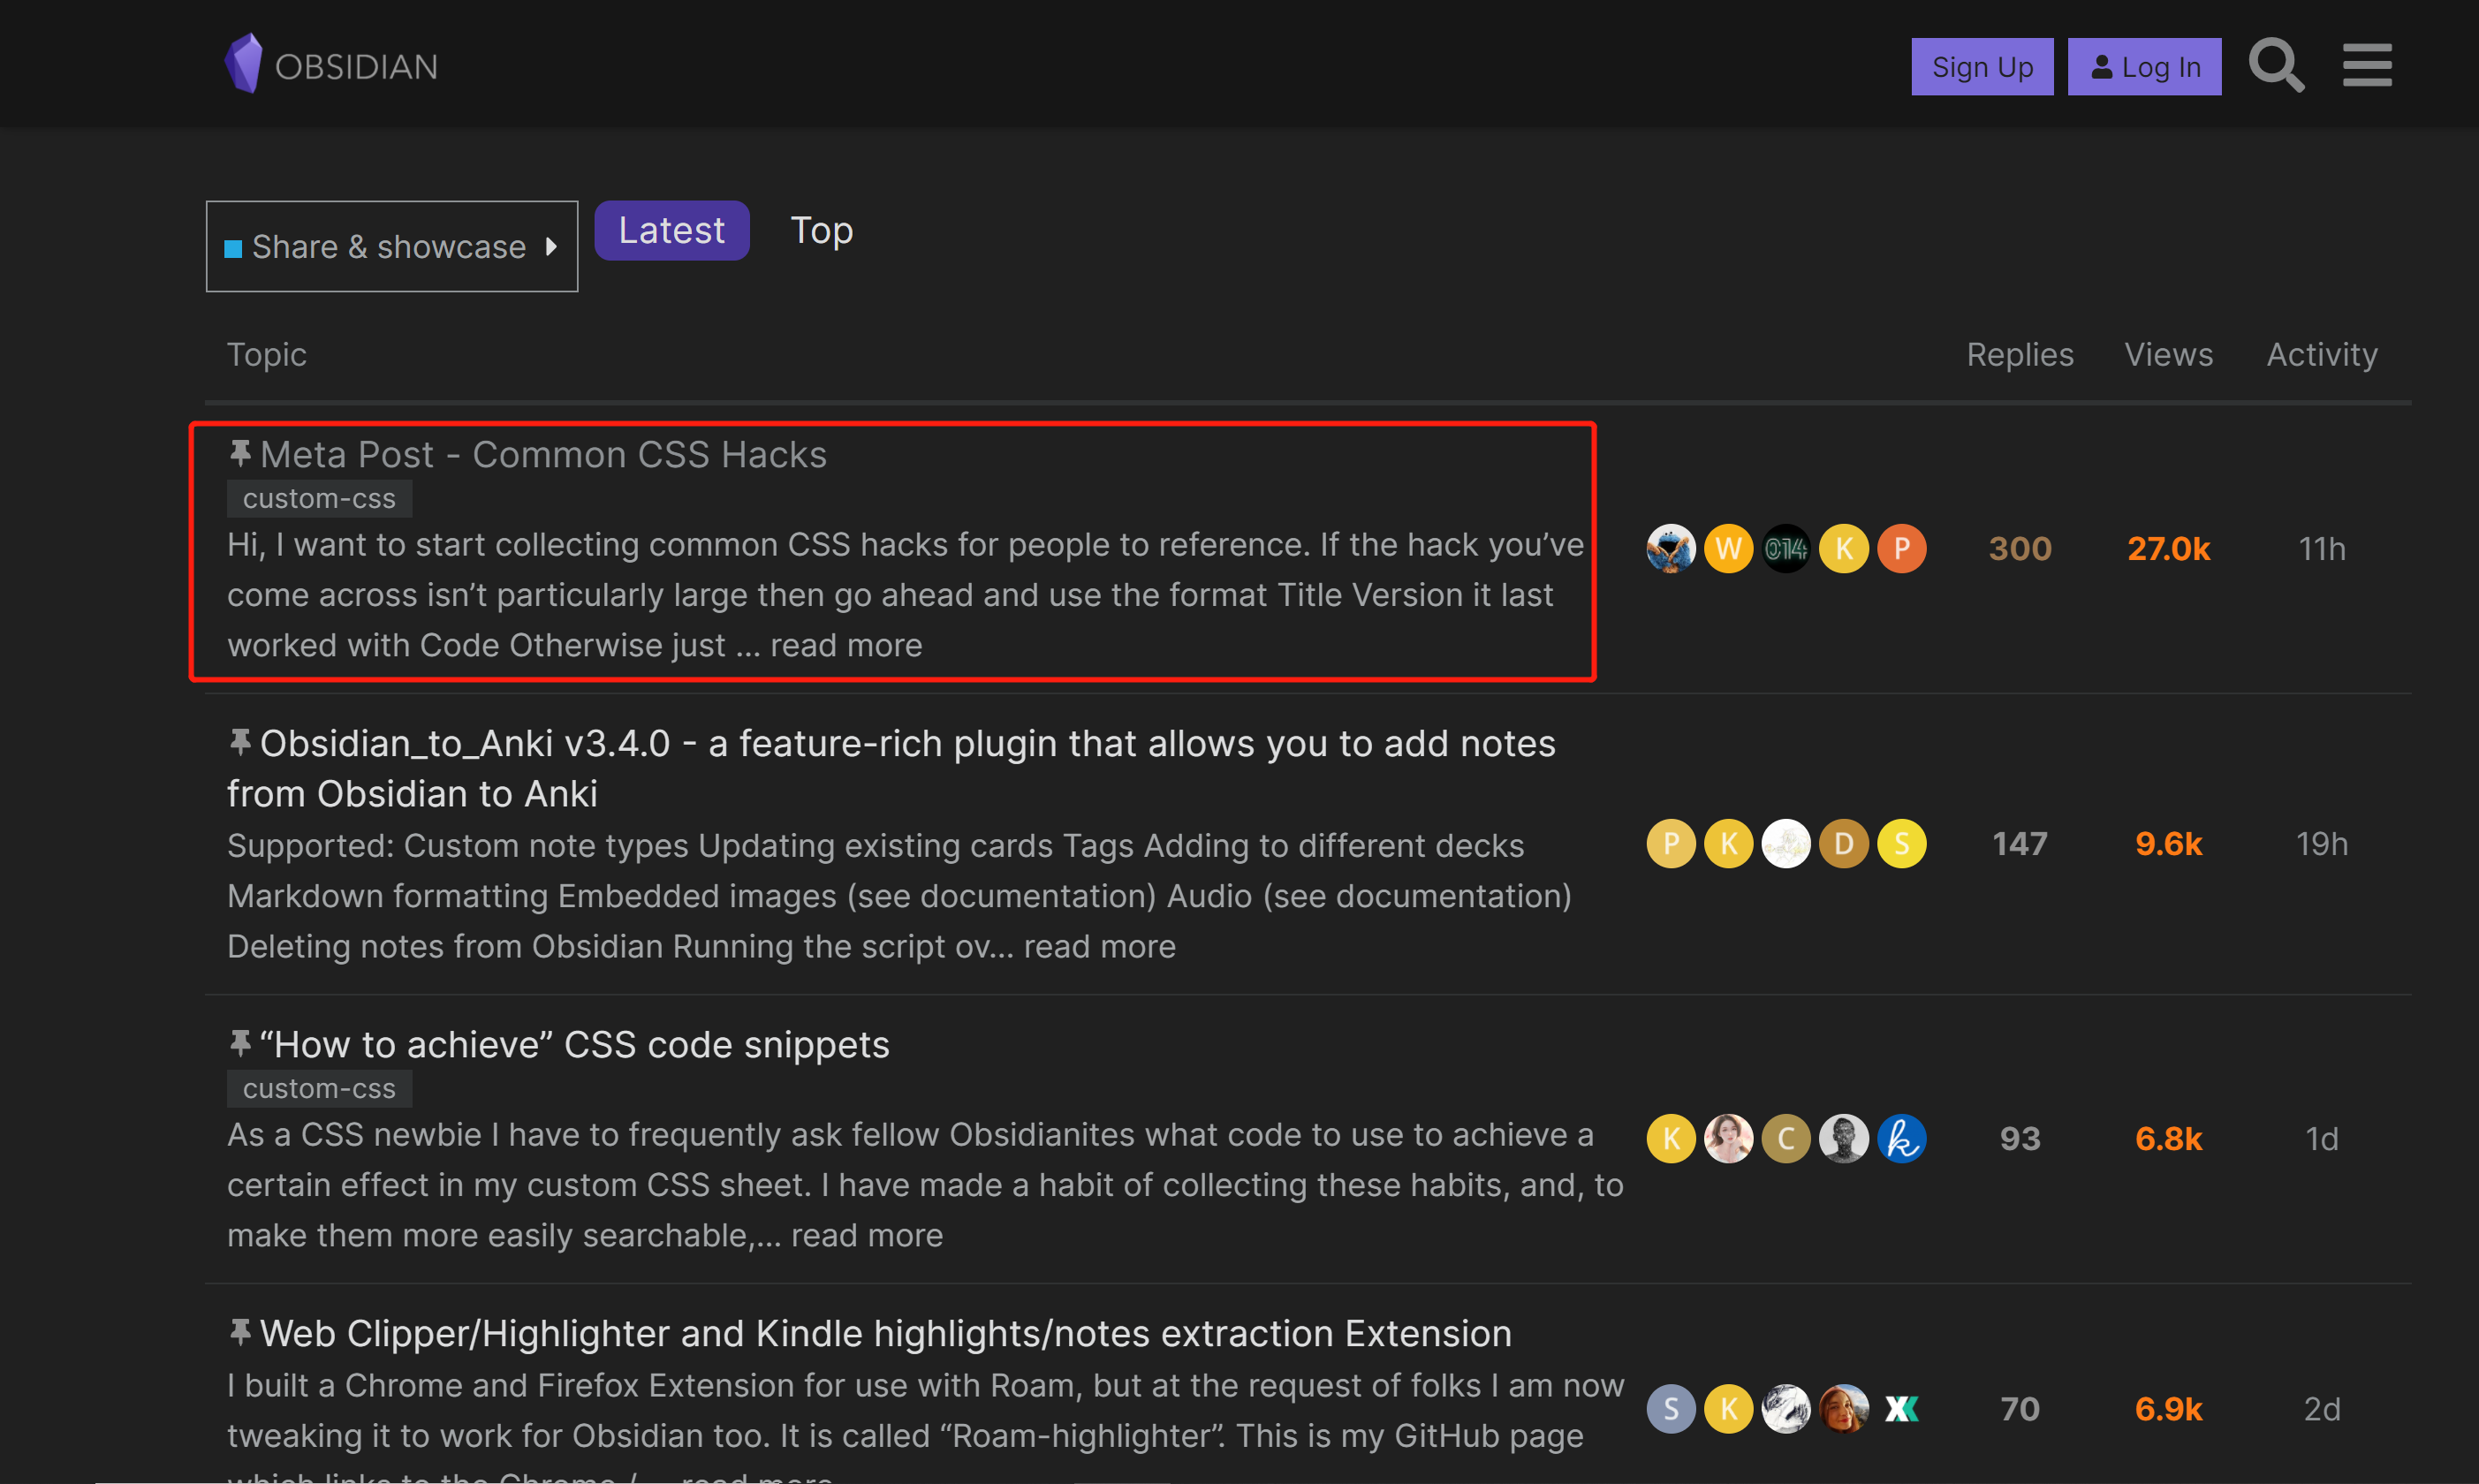The height and width of the screenshot is (1484, 2479).
Task: Click the pin icon on Web Clipper topic
Action: coord(239,1332)
